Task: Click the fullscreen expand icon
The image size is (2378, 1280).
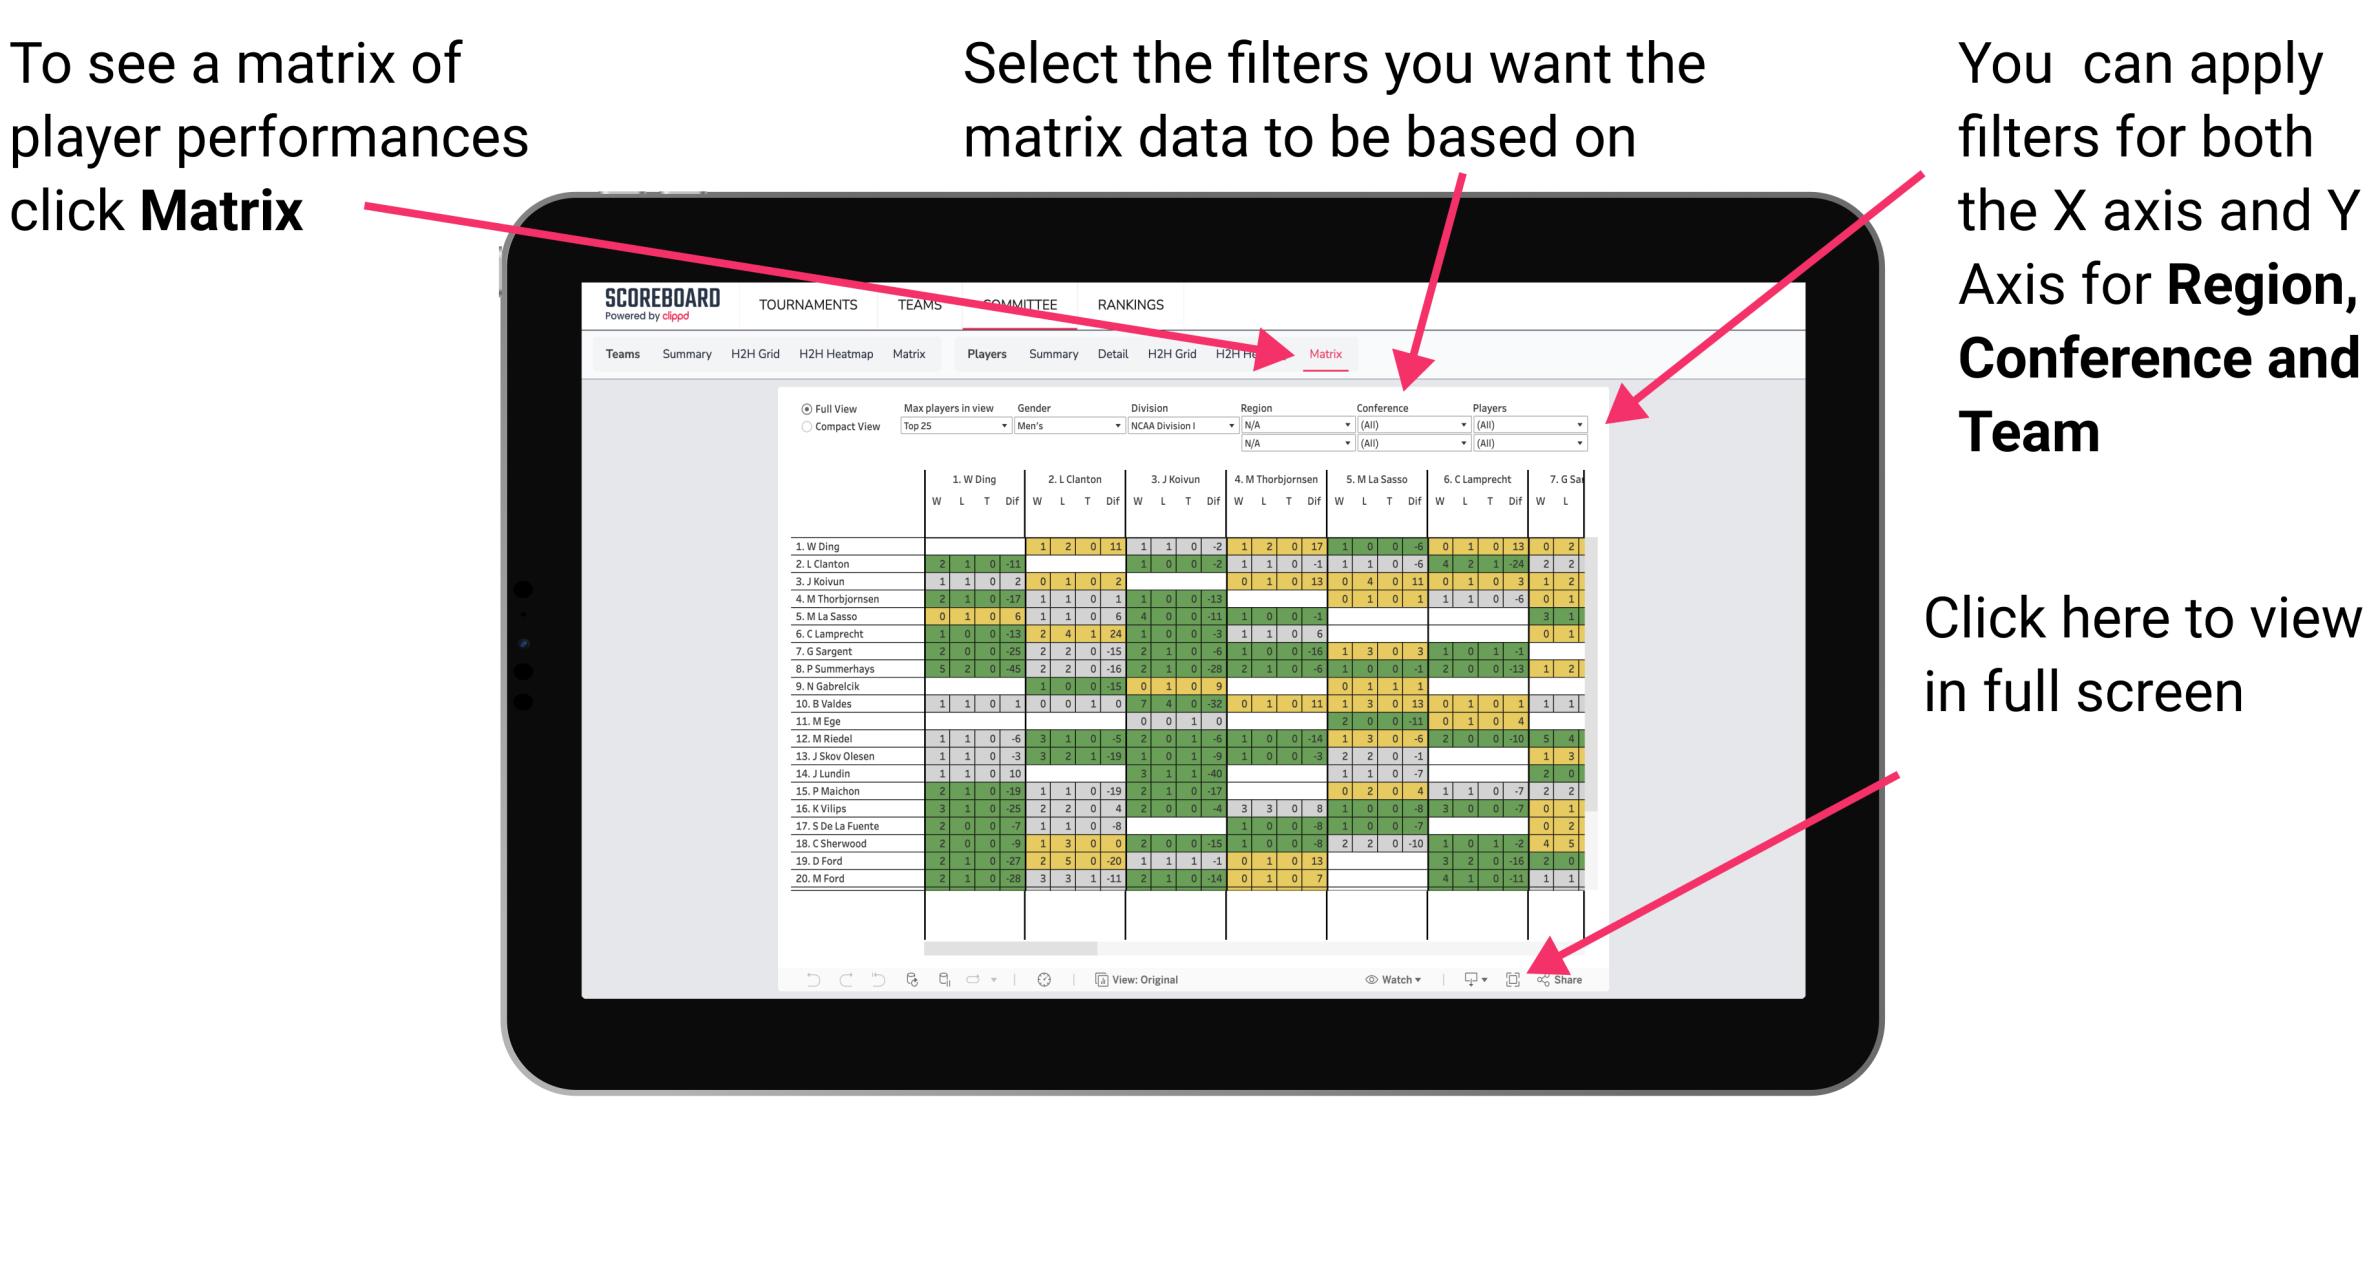Action: click(x=1511, y=980)
